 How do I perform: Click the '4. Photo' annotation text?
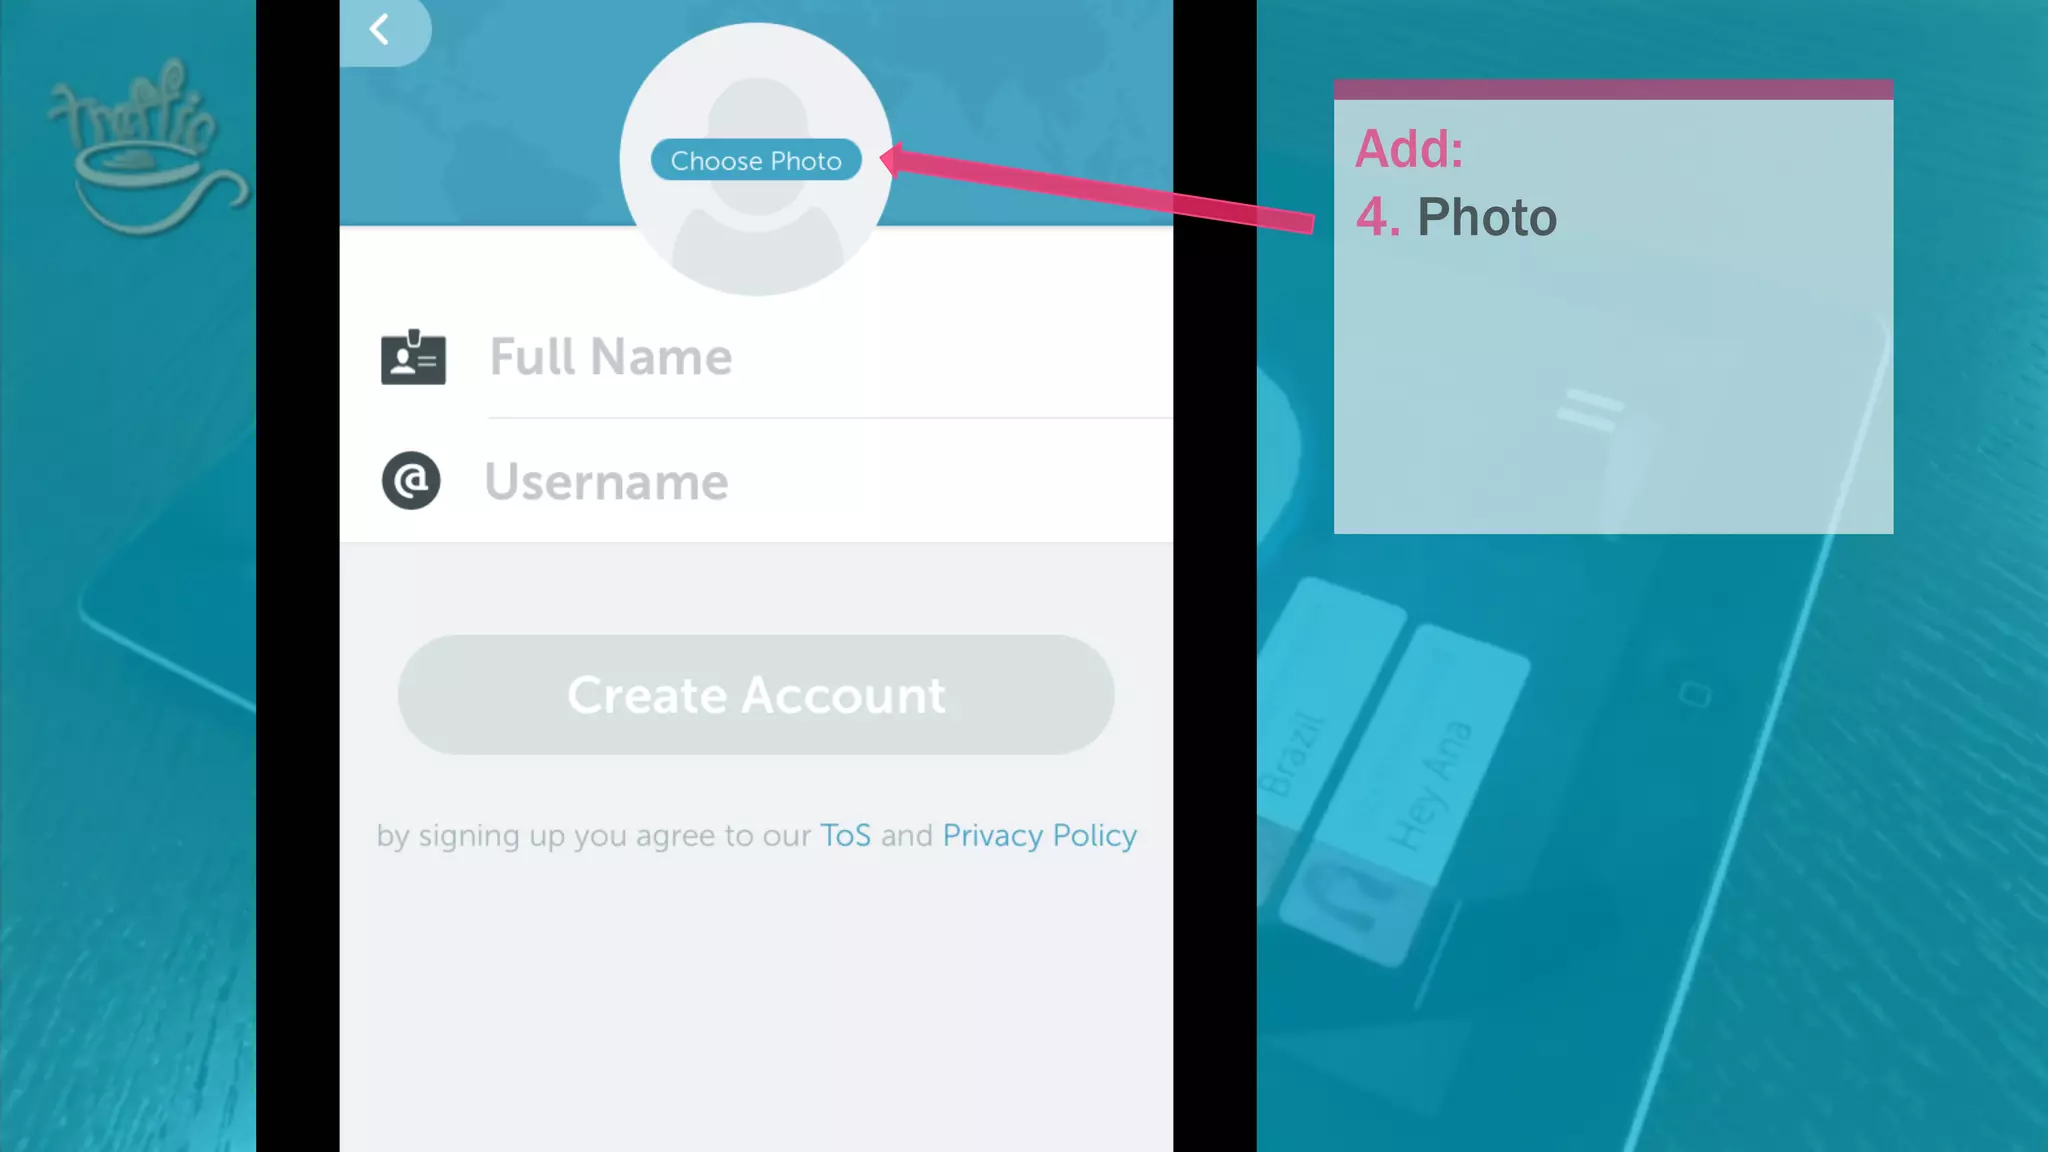click(1456, 217)
